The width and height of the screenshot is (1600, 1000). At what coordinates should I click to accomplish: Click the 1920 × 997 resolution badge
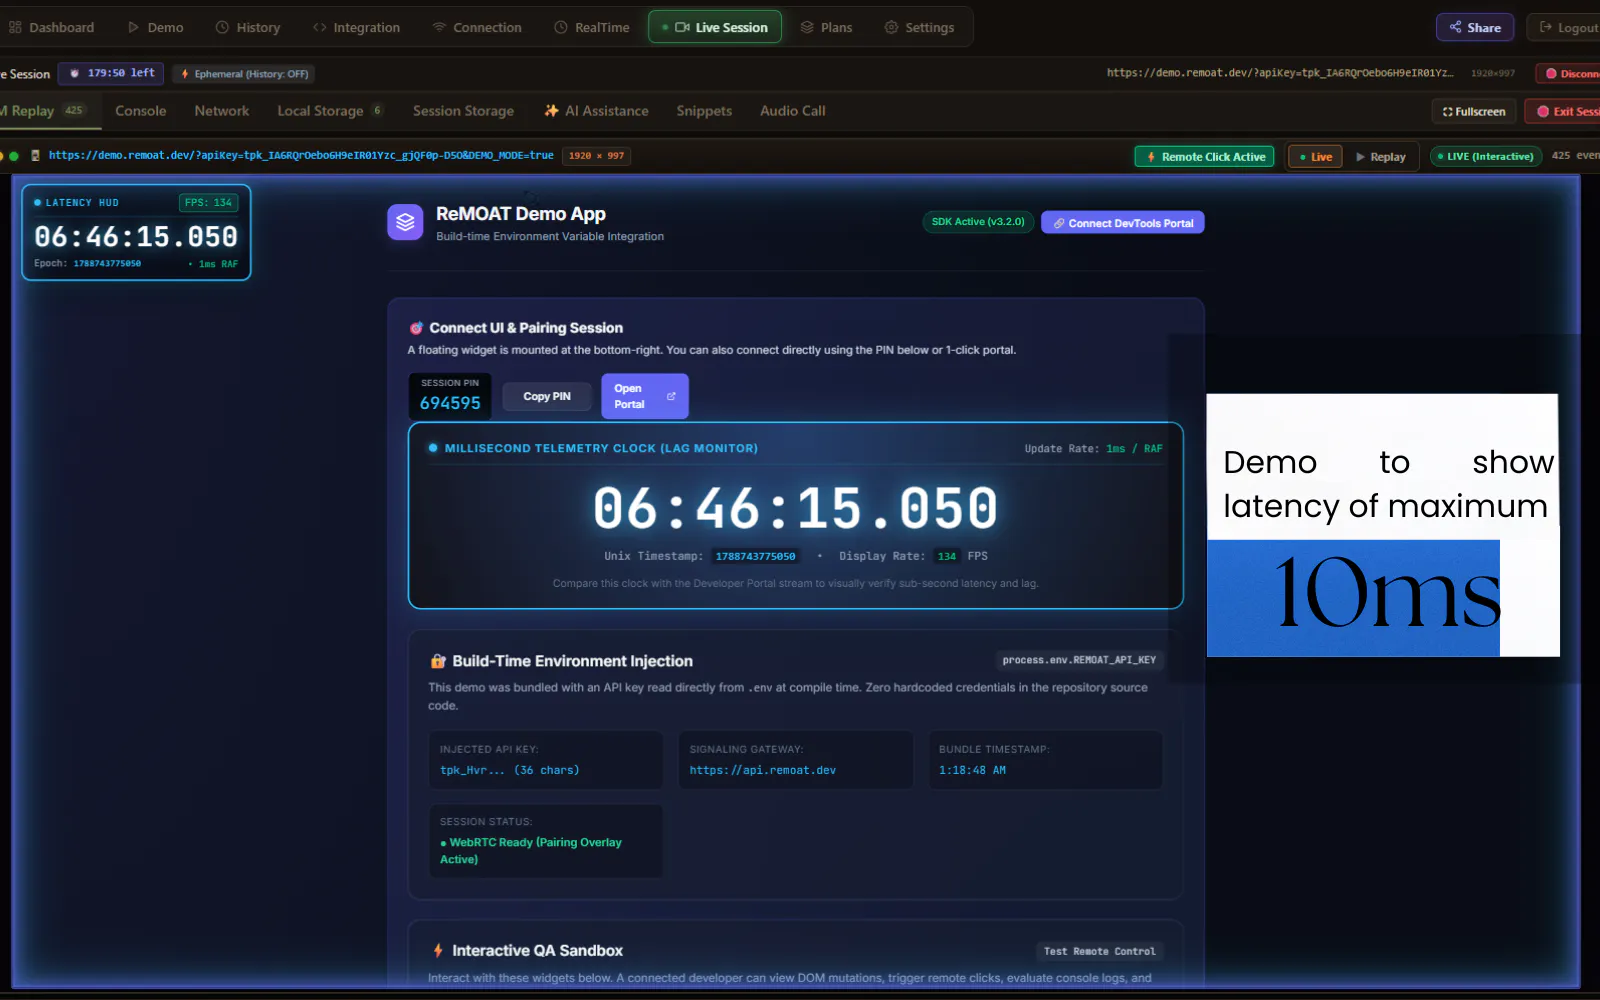click(x=596, y=155)
